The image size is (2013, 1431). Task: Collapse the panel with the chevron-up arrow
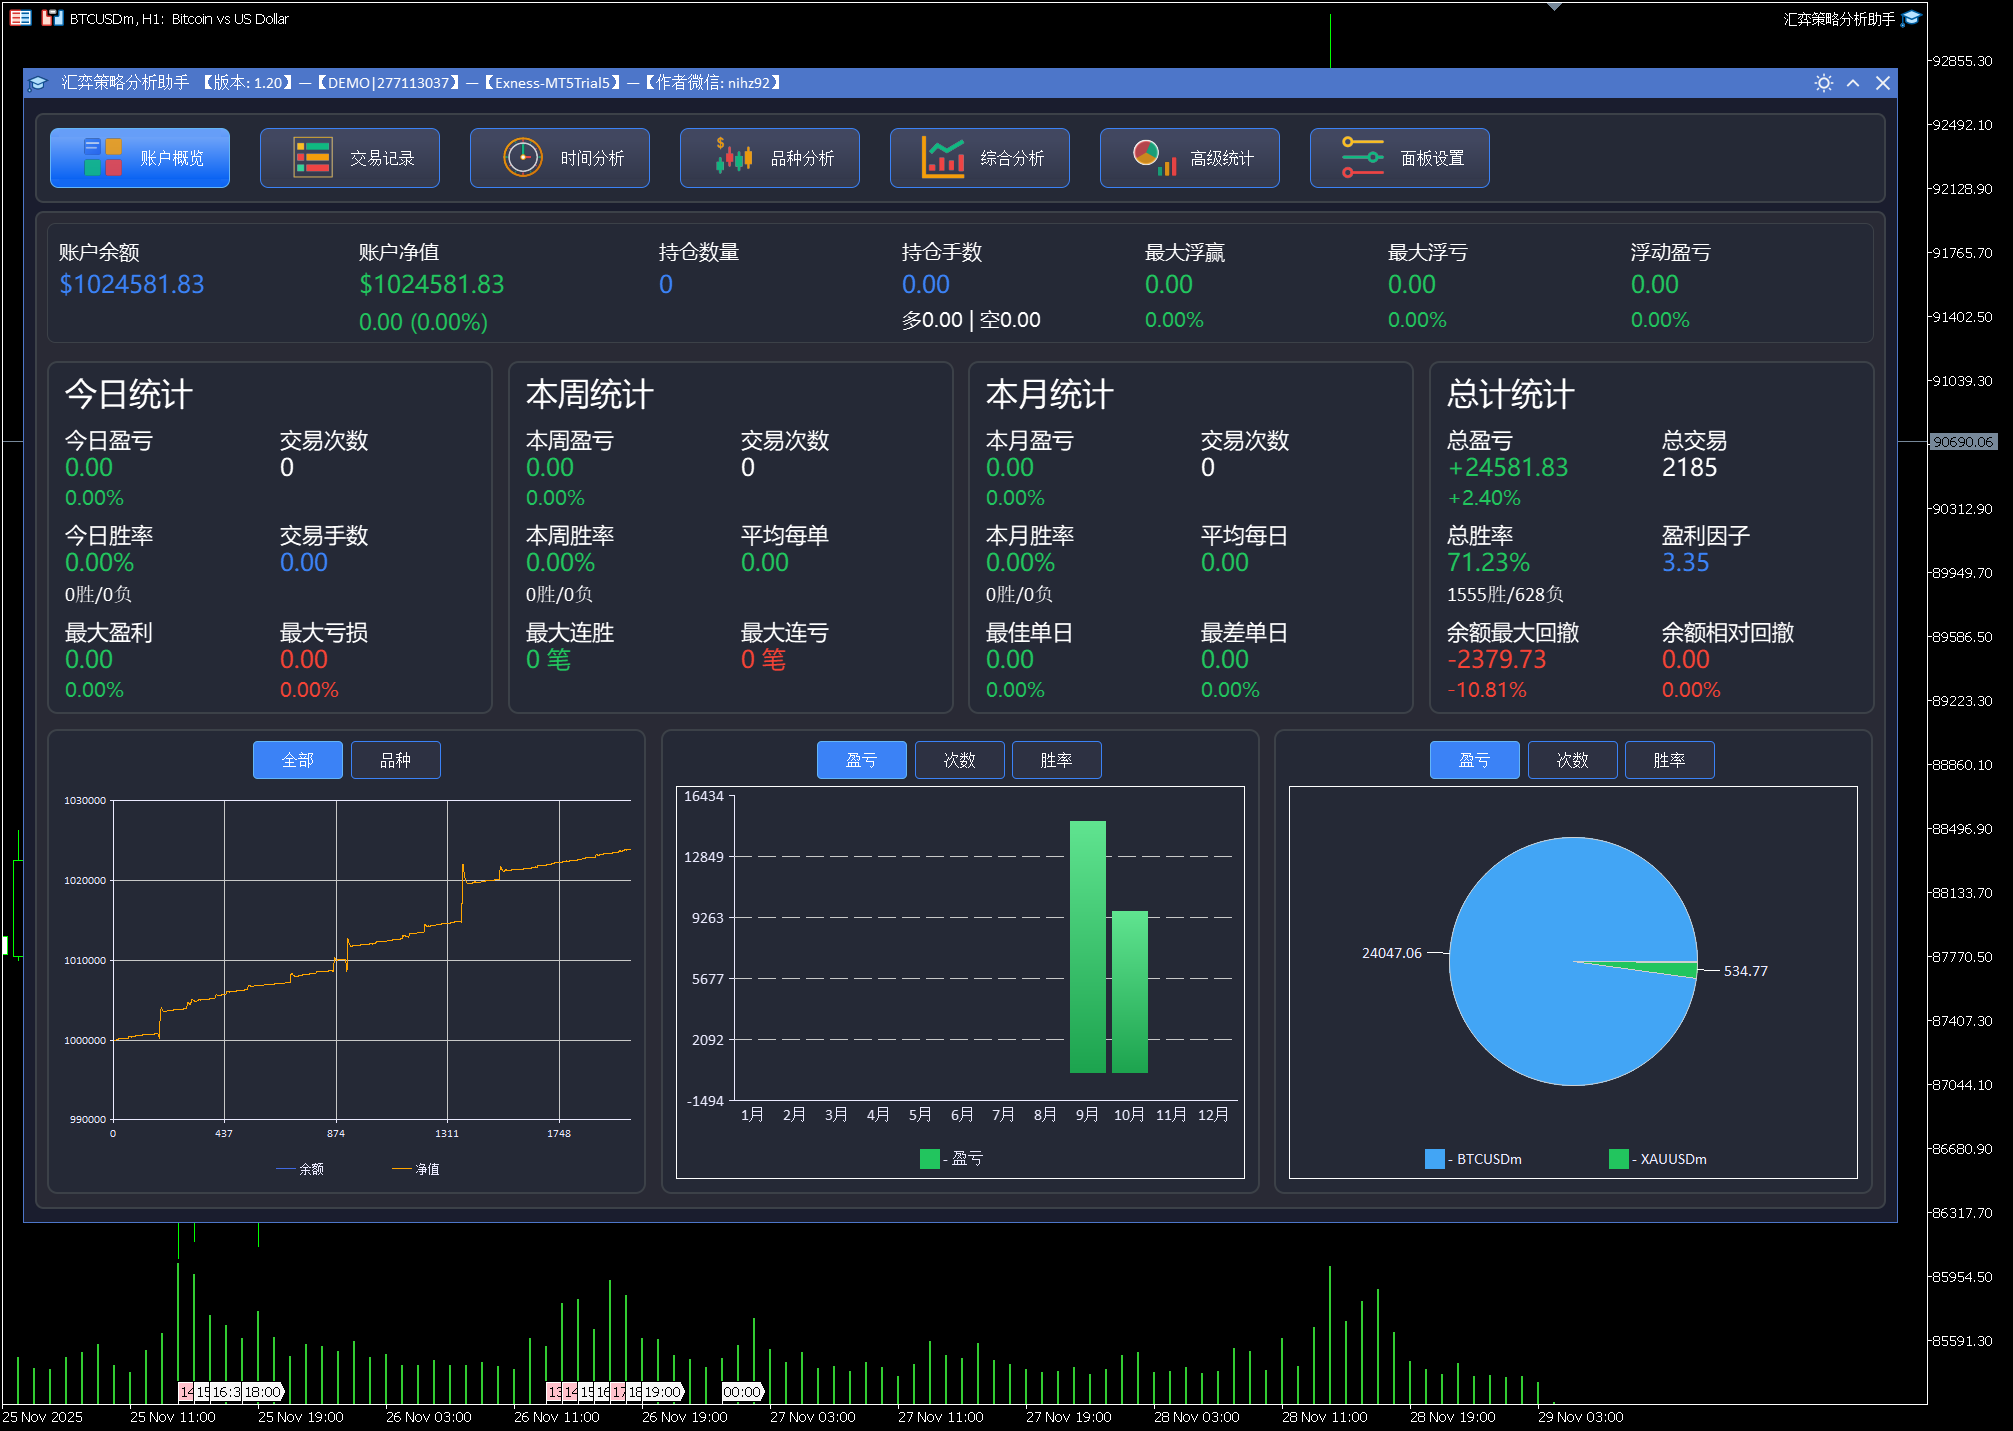click(1853, 83)
